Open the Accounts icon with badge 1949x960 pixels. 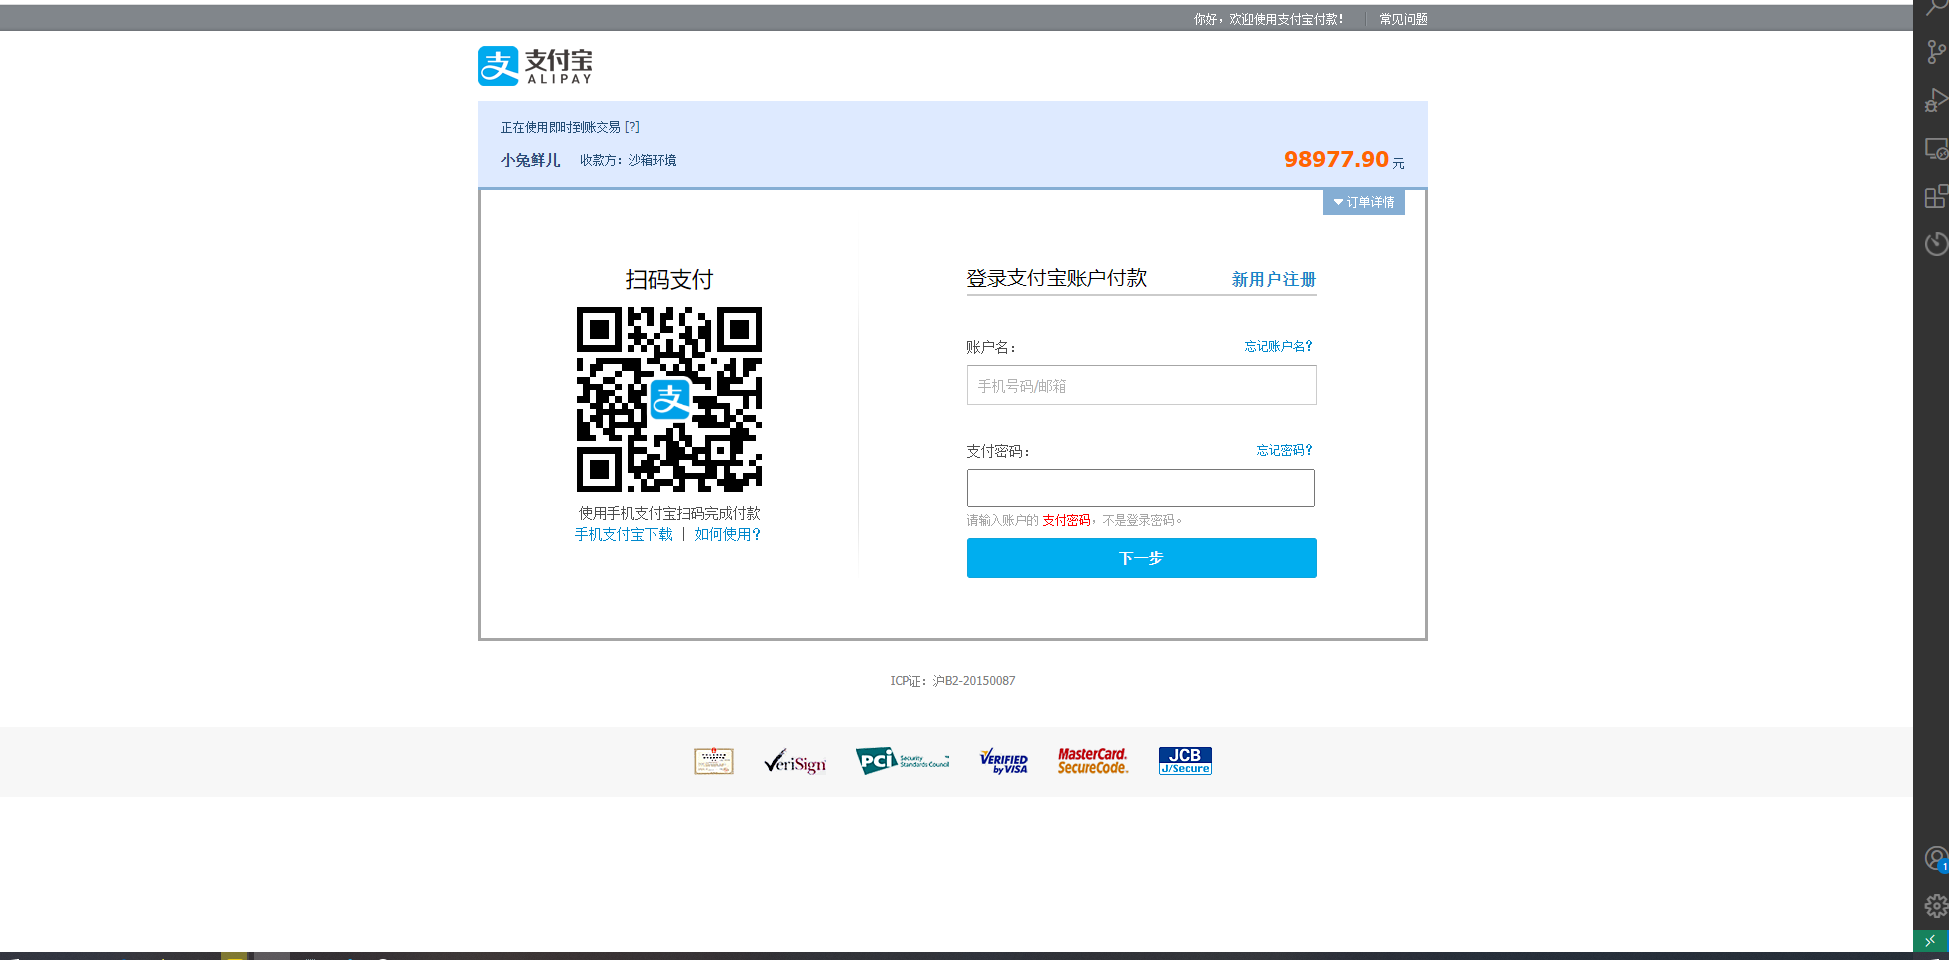tap(1936, 858)
